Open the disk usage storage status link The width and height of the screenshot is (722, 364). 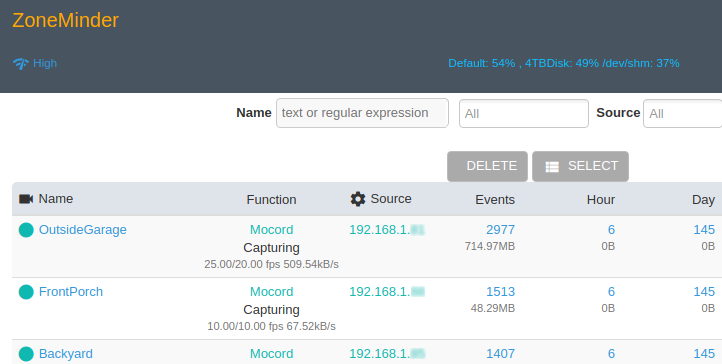click(x=564, y=63)
